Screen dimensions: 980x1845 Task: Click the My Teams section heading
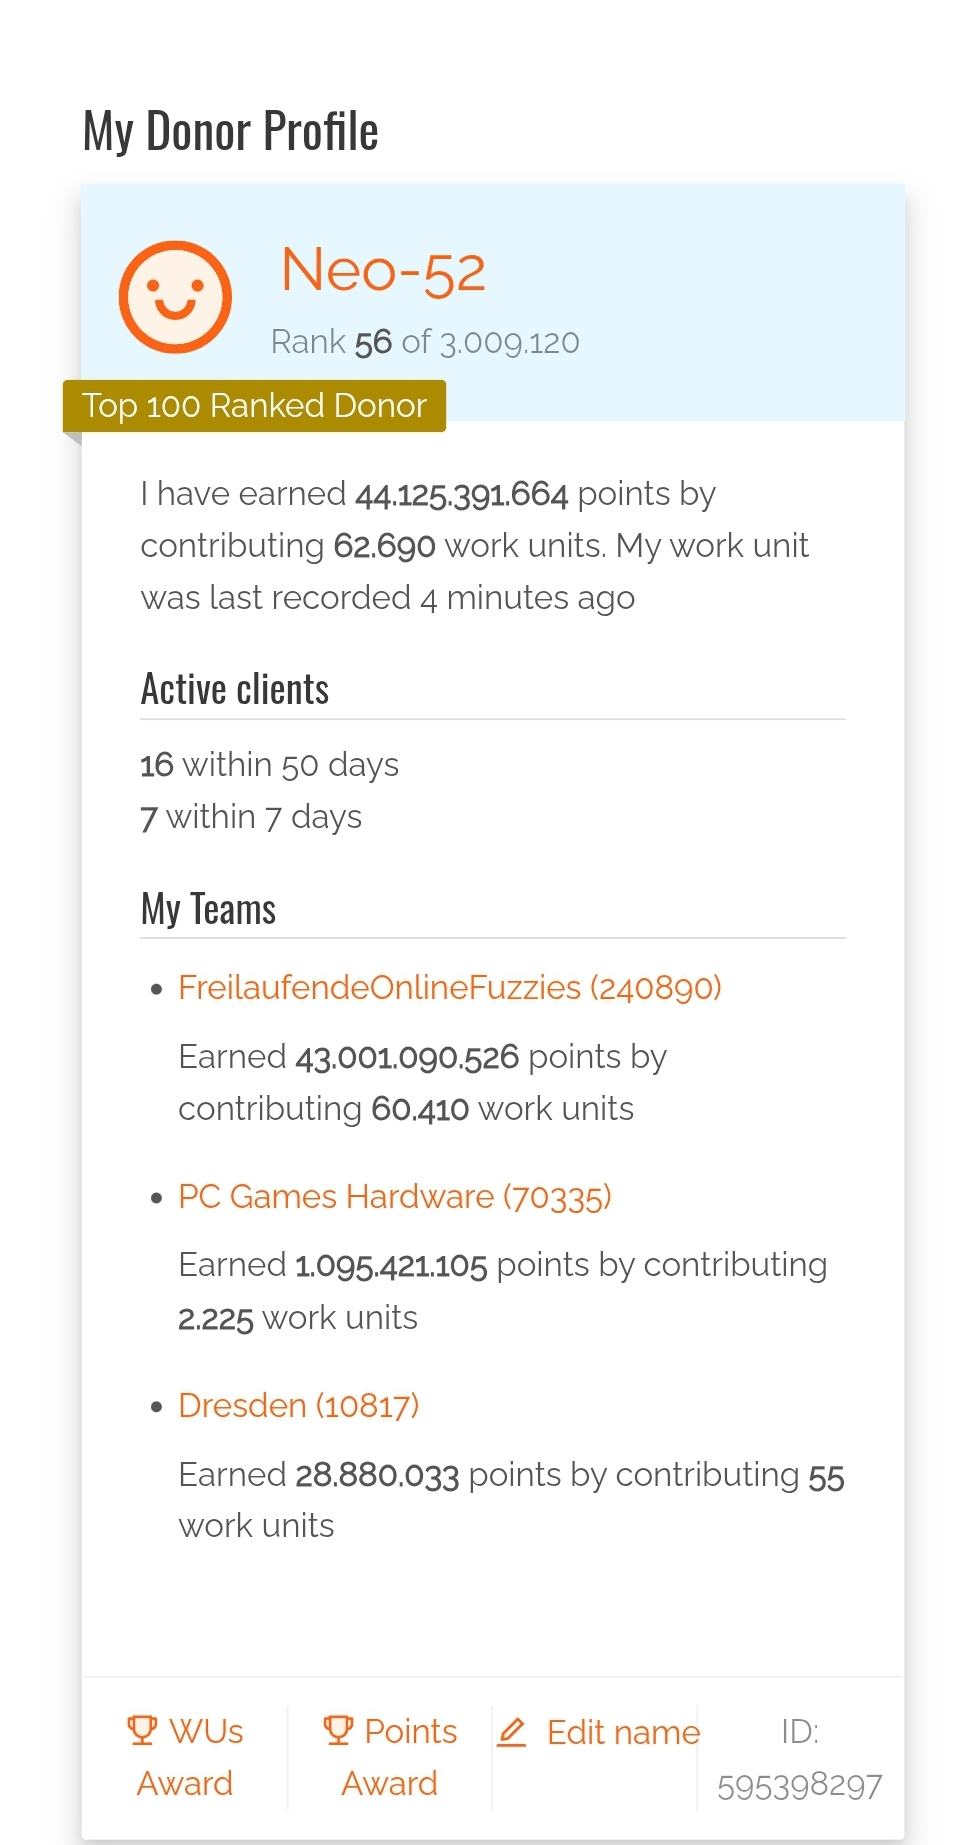(x=208, y=910)
